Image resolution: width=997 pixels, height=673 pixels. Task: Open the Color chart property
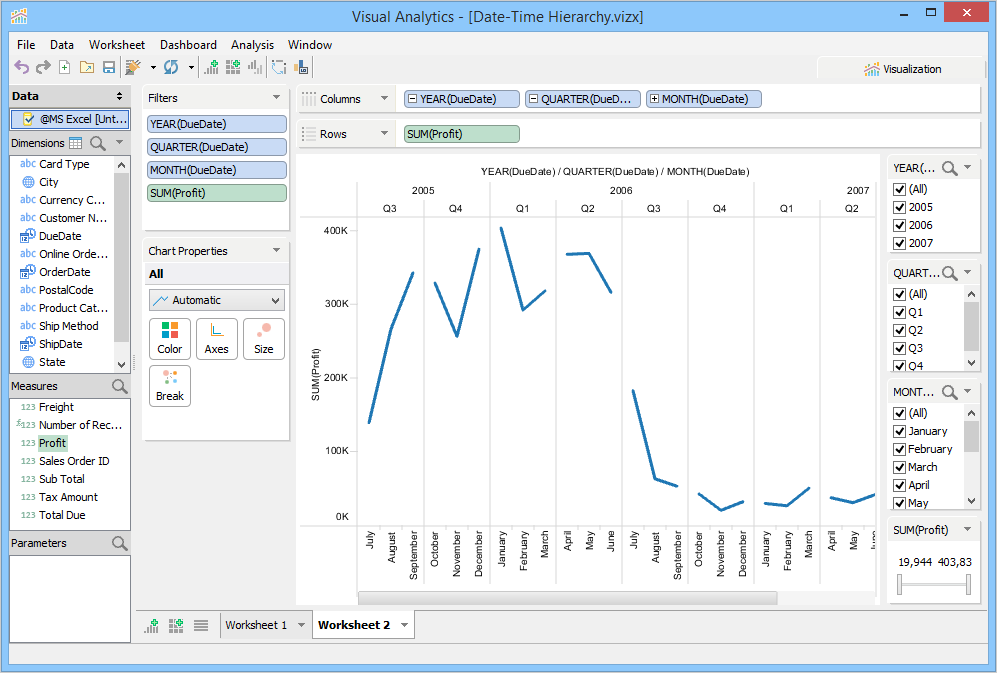170,339
